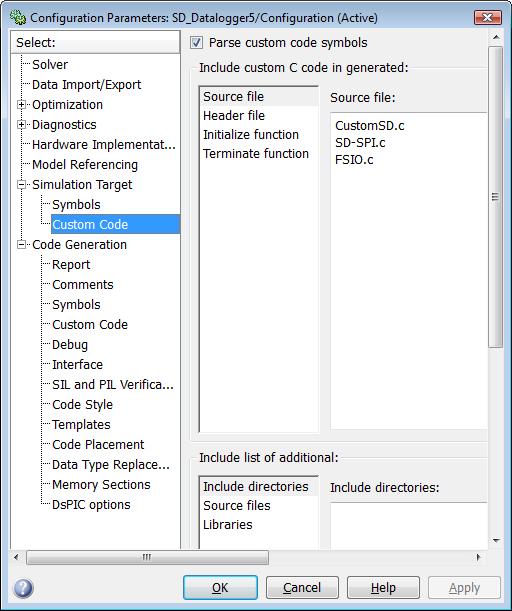Click the horizontal scrollbar thumb
The image size is (512, 611).
point(147,557)
